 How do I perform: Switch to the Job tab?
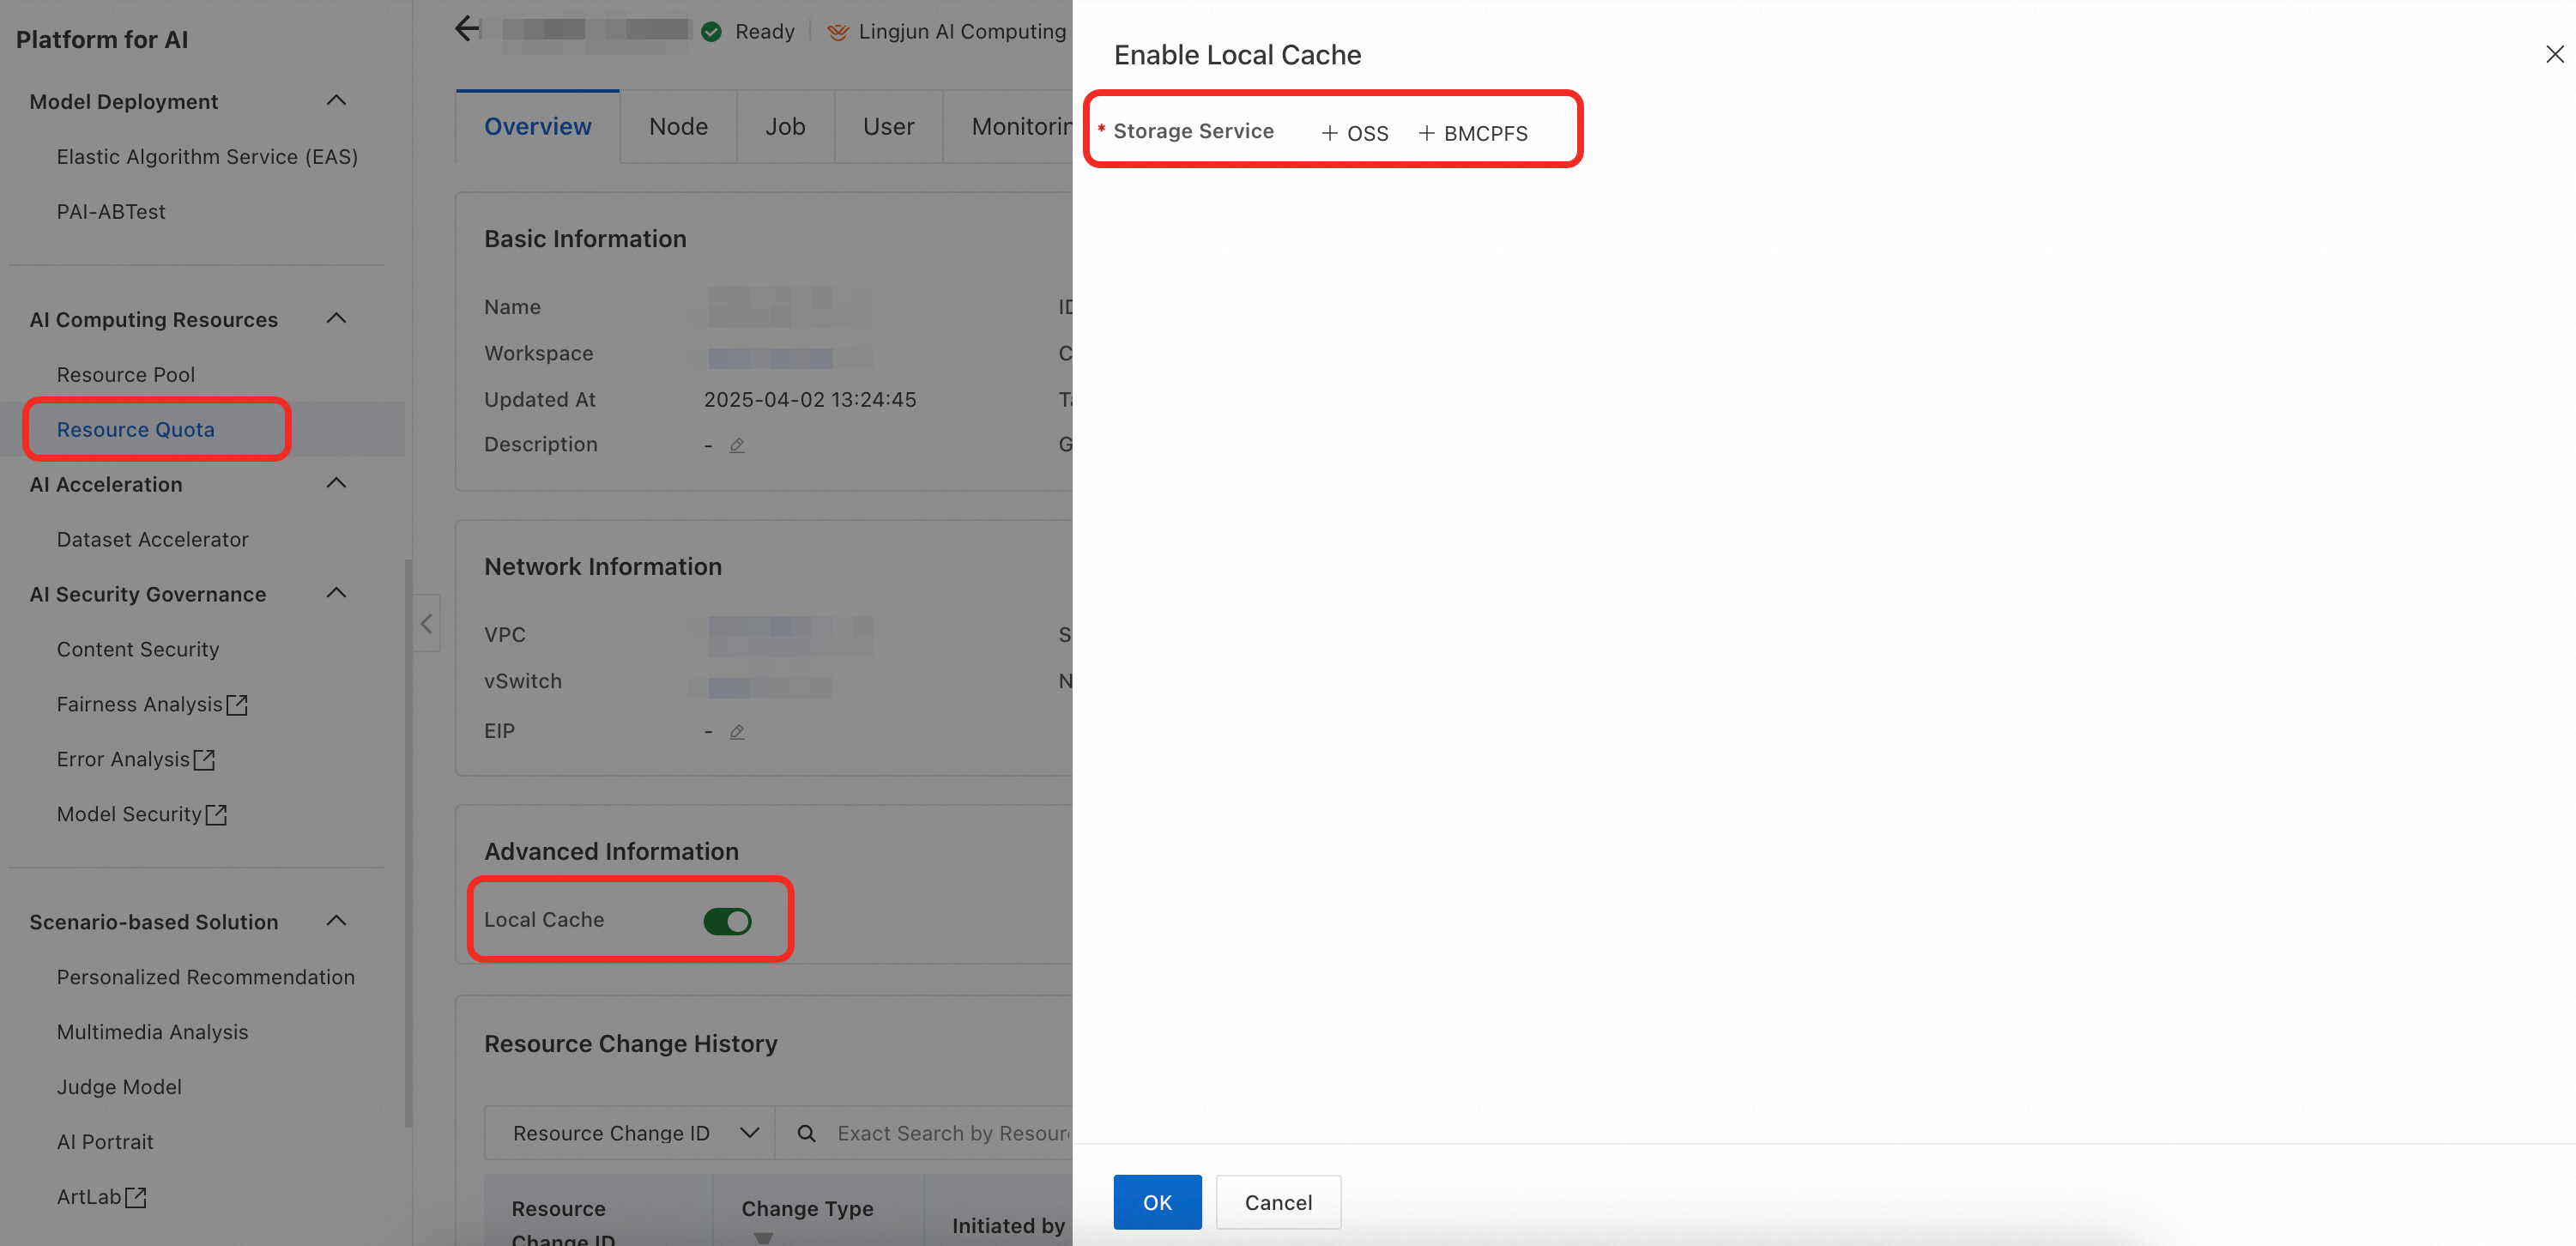tap(785, 127)
